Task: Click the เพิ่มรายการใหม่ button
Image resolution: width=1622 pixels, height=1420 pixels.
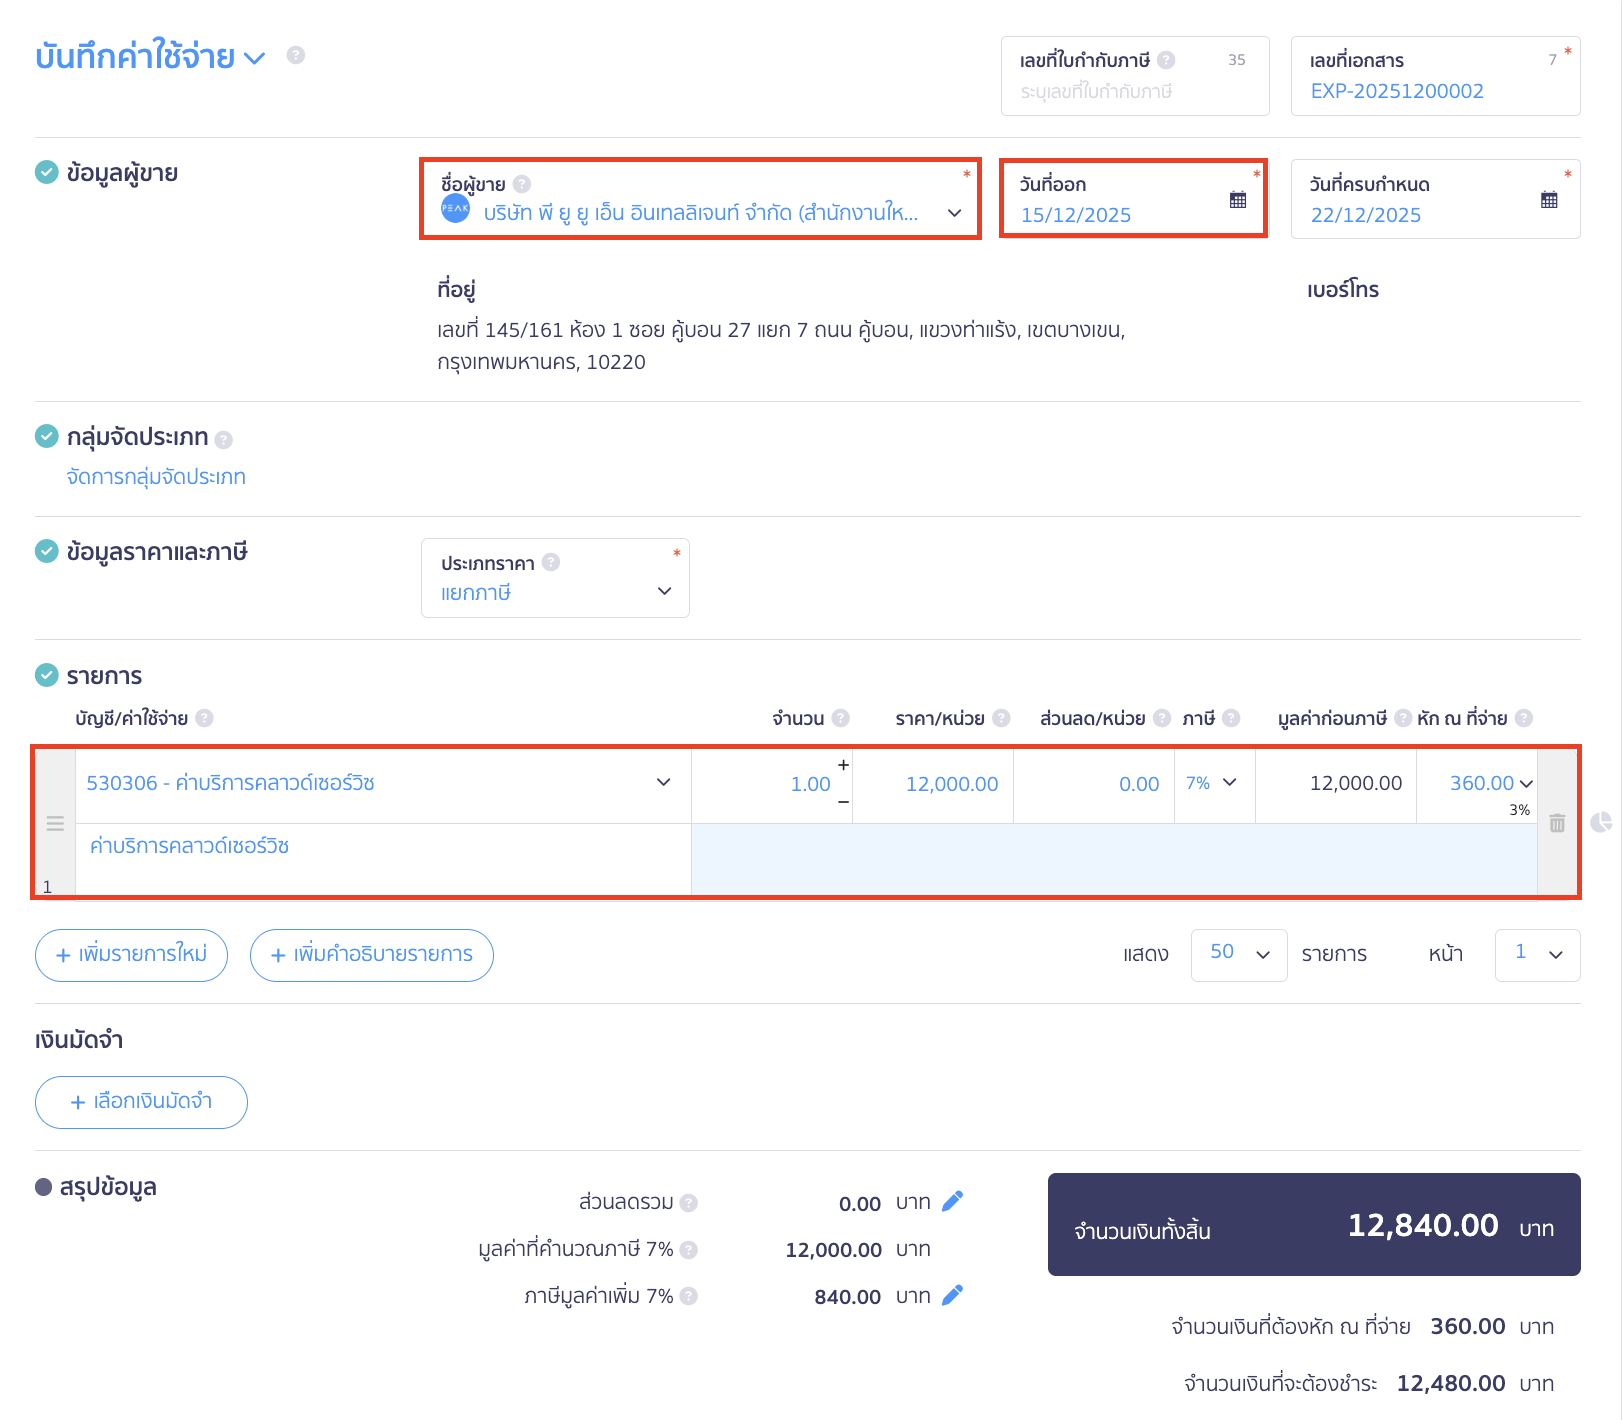Action: (131, 955)
